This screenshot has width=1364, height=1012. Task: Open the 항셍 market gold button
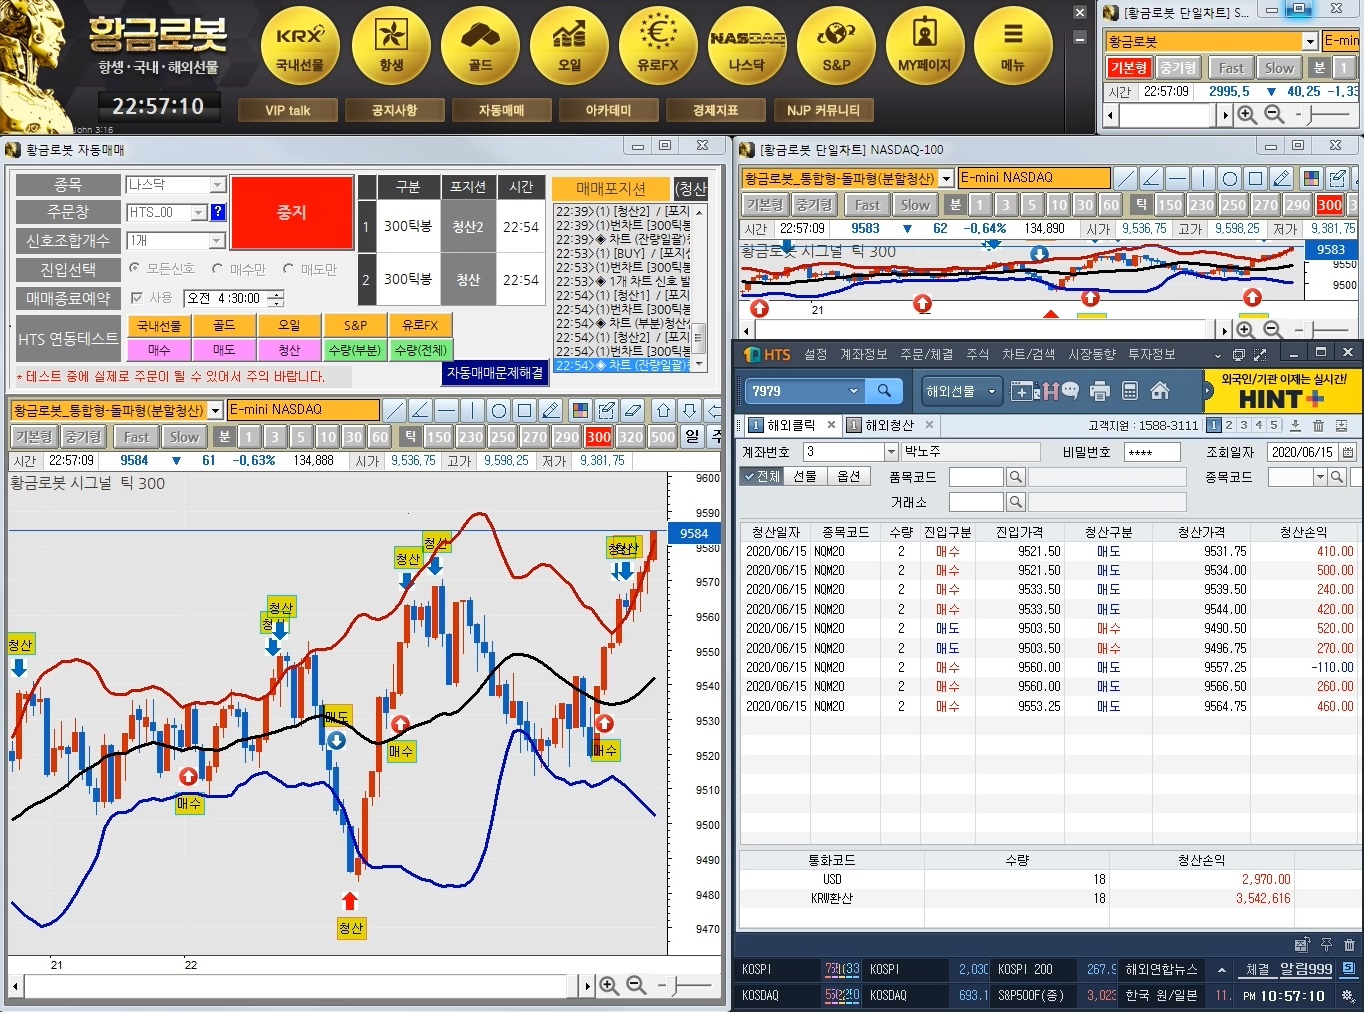pyautogui.click(x=391, y=46)
